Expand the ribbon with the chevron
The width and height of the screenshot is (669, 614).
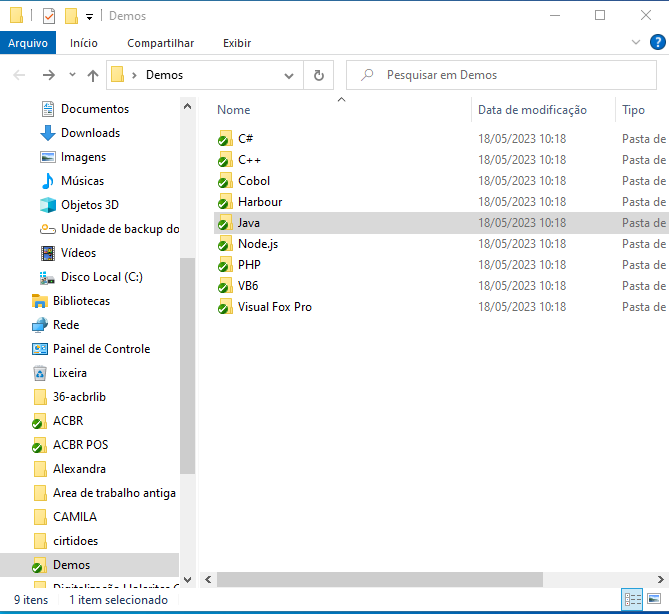point(636,42)
